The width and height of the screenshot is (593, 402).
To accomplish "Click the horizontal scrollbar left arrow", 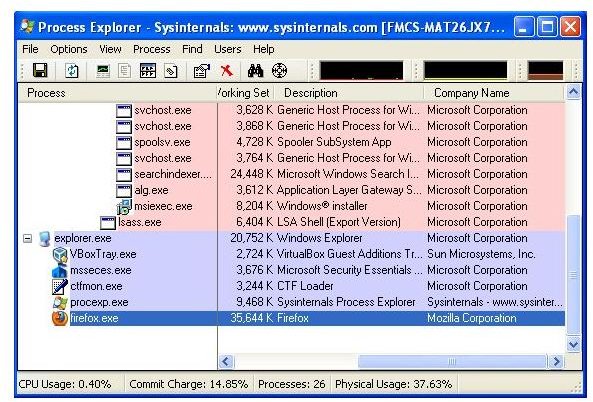I will coord(226,361).
